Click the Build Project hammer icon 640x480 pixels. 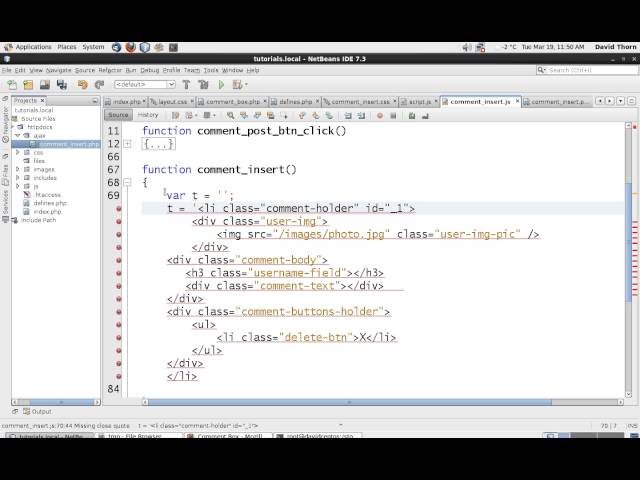pos(186,84)
